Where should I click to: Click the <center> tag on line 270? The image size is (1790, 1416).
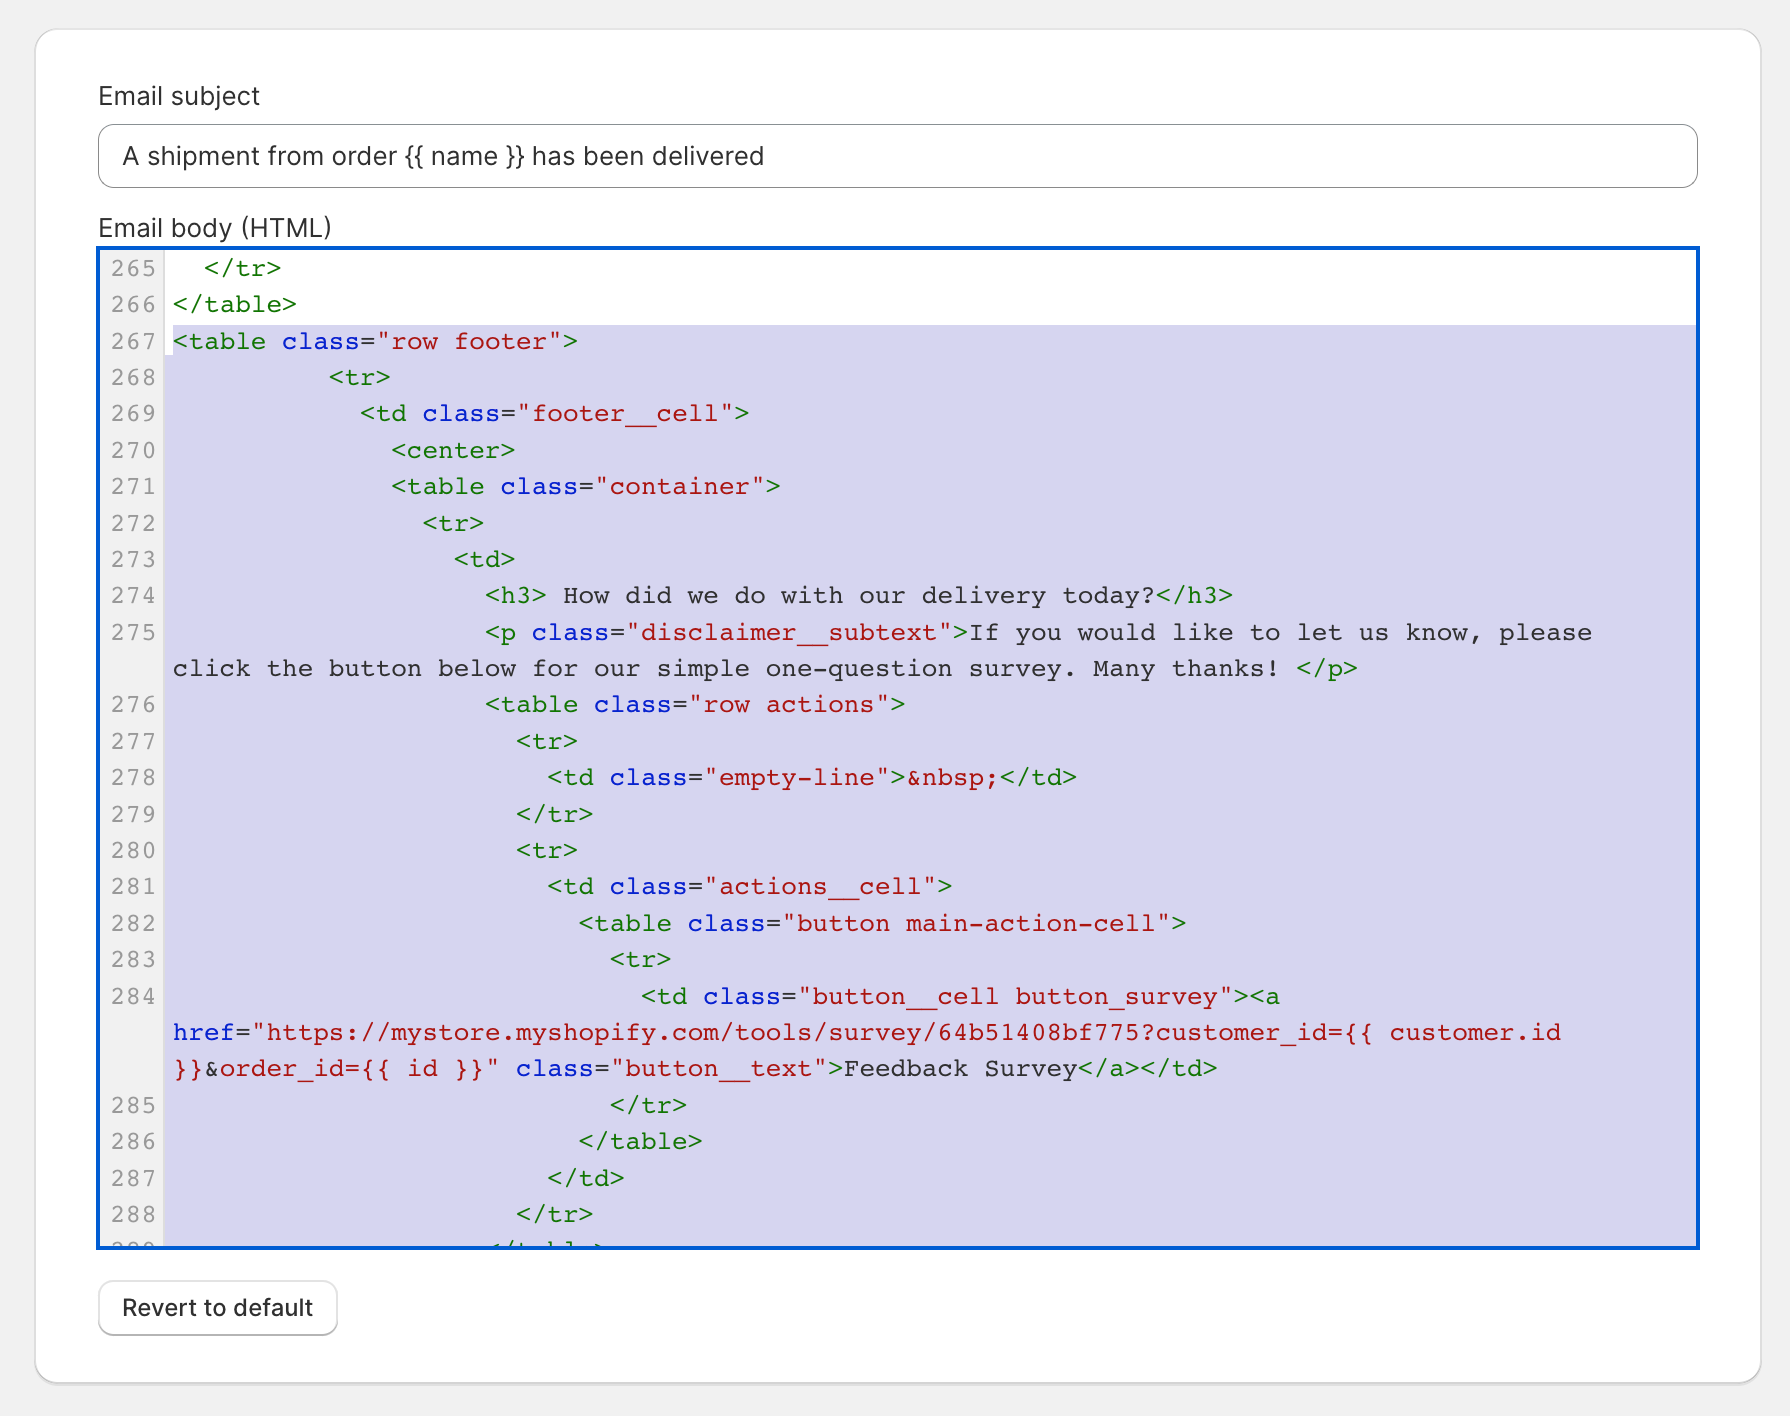tap(453, 450)
